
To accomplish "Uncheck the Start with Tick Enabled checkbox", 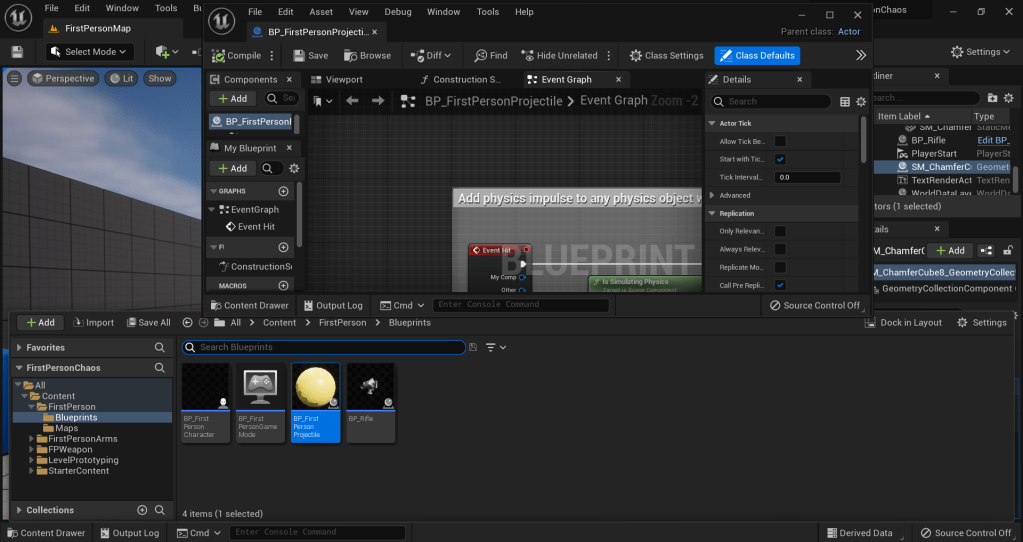I will coord(780,160).
